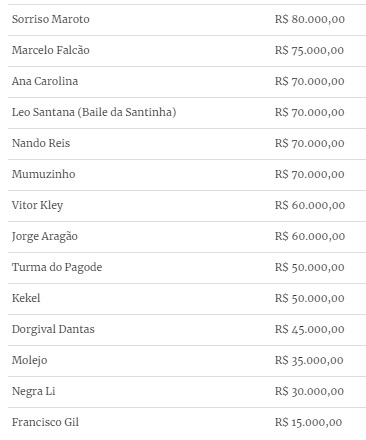Select the R$ 35.000,00 amount
Screen dimensions: 366x440
[x=309, y=360]
